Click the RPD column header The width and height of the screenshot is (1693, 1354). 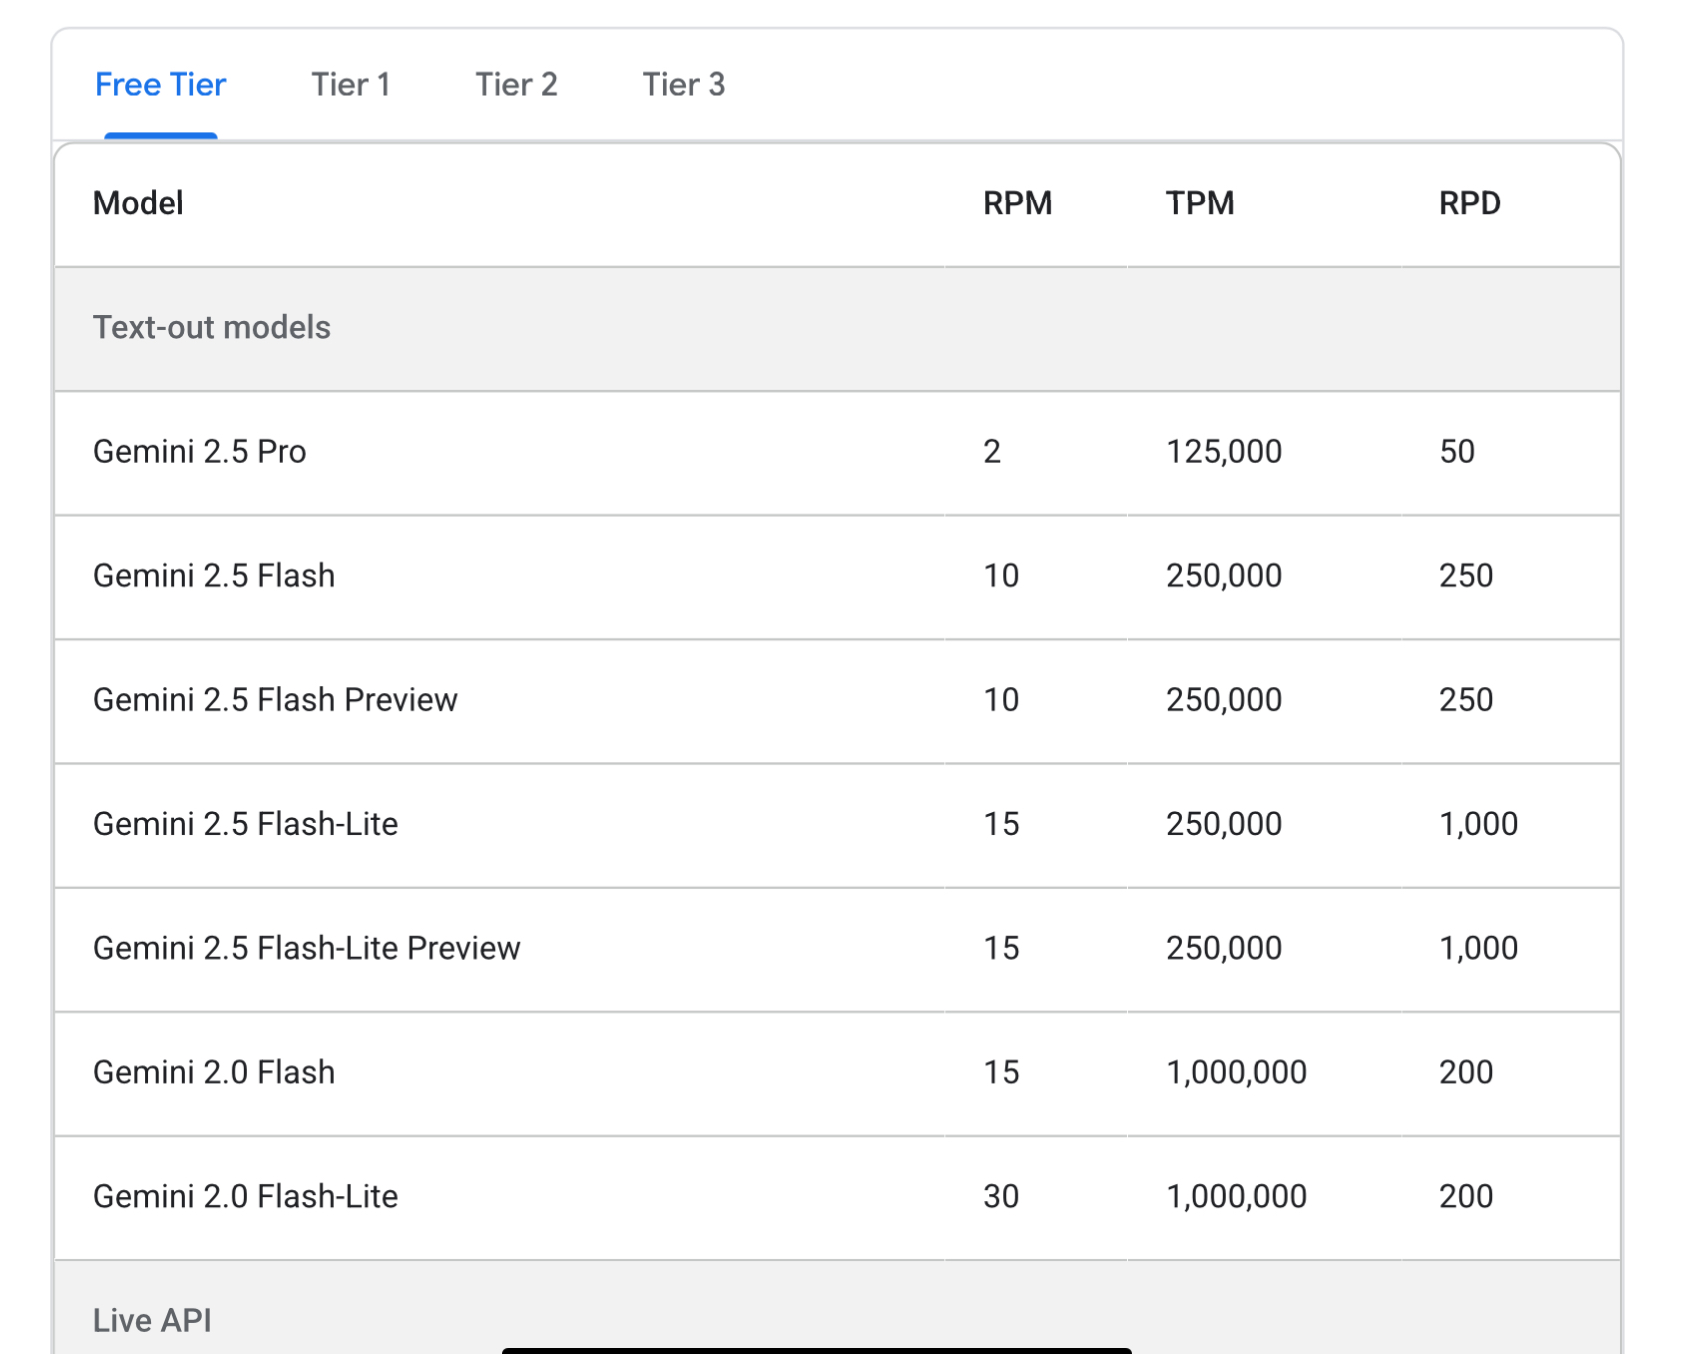click(1469, 204)
